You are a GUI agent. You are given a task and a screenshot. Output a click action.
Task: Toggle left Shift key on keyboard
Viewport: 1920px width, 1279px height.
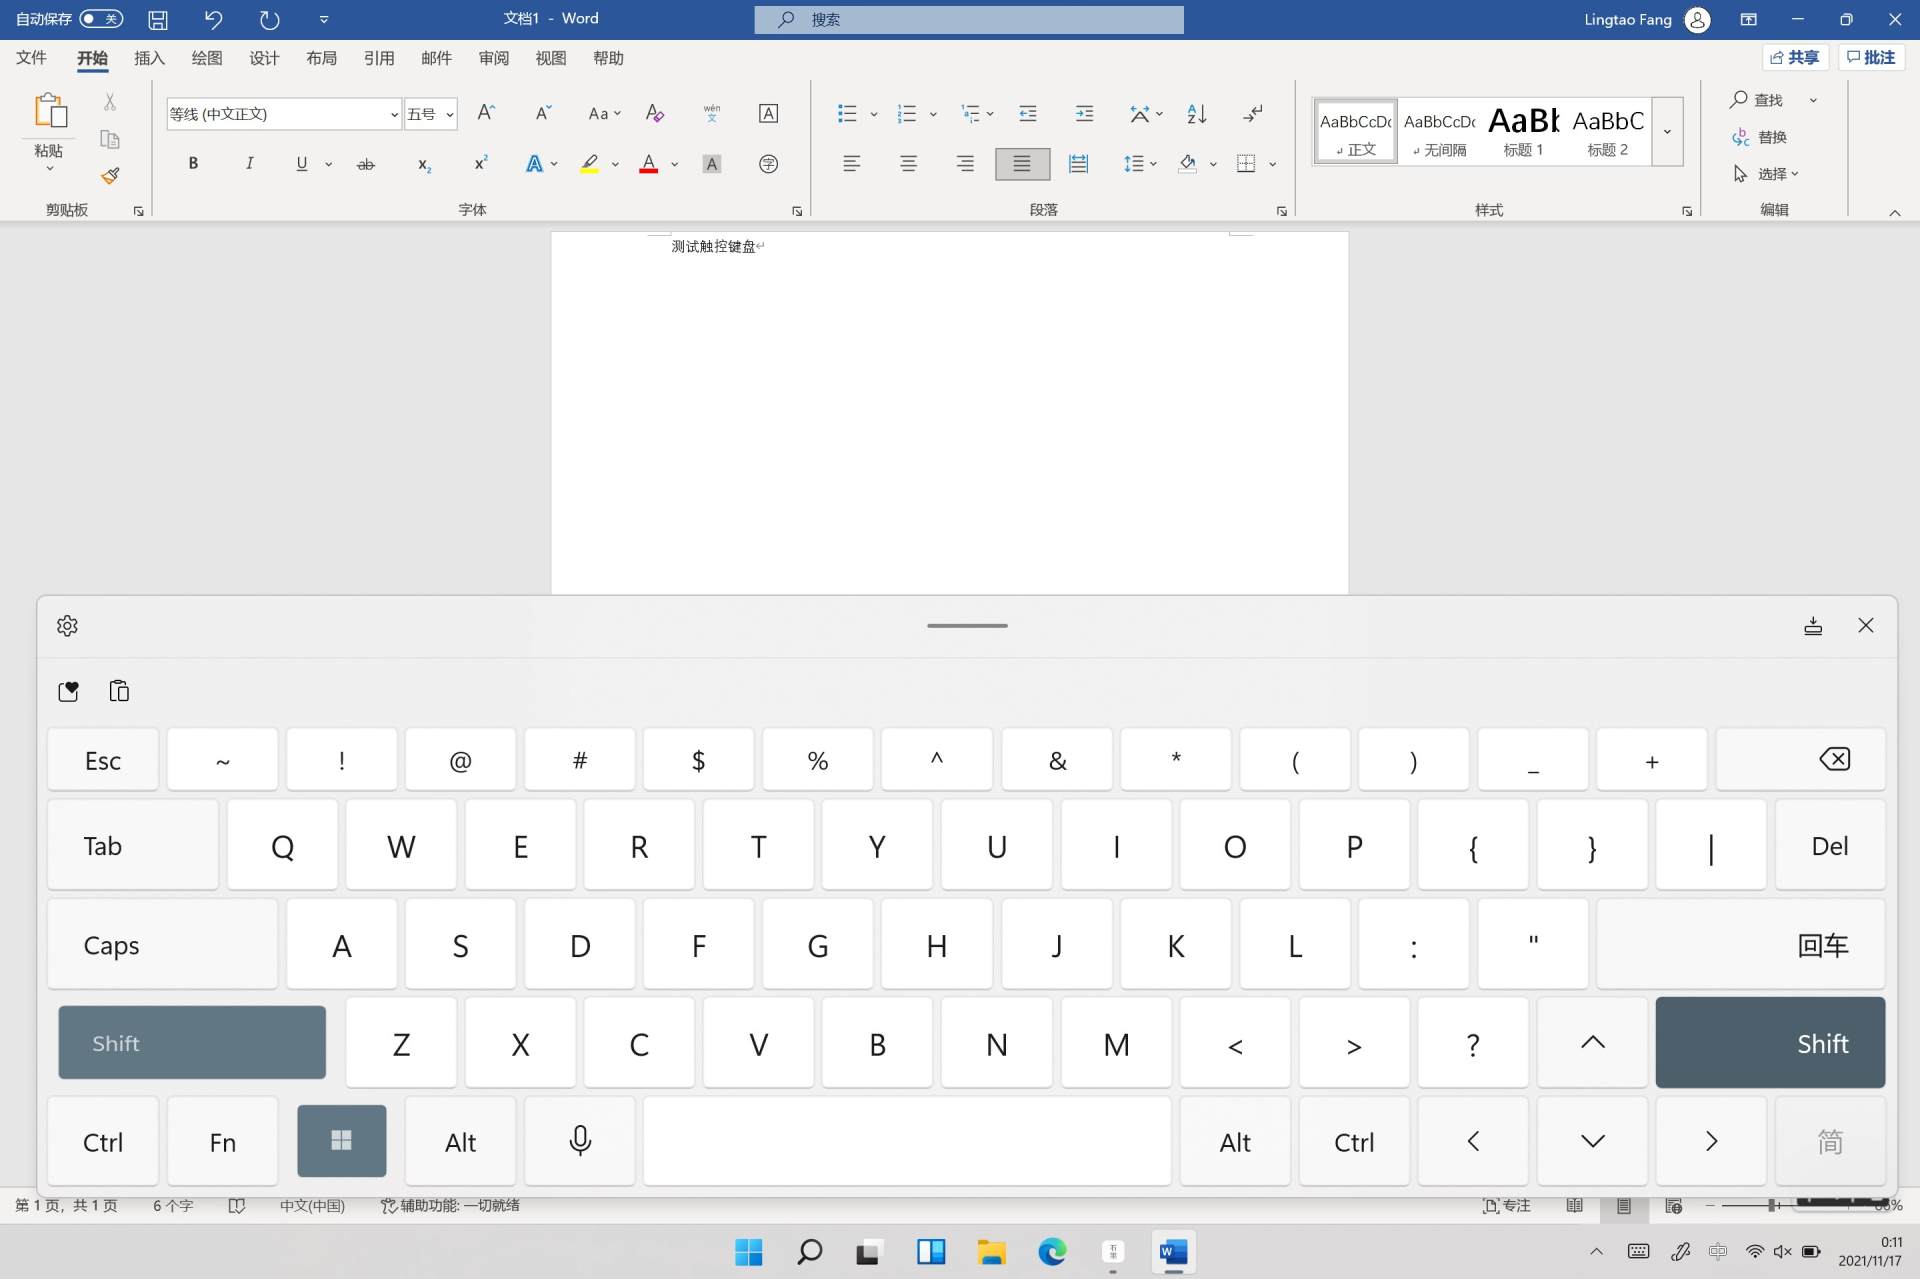coord(192,1043)
